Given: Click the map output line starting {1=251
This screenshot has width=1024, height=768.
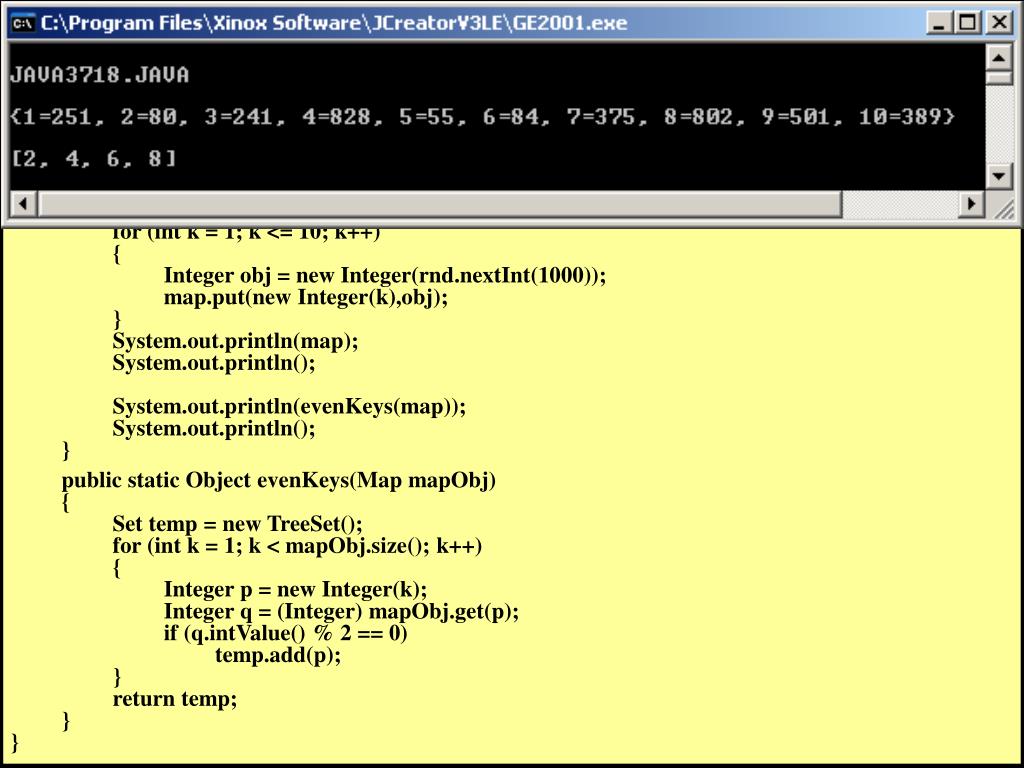Looking at the screenshot, I should click(483, 118).
